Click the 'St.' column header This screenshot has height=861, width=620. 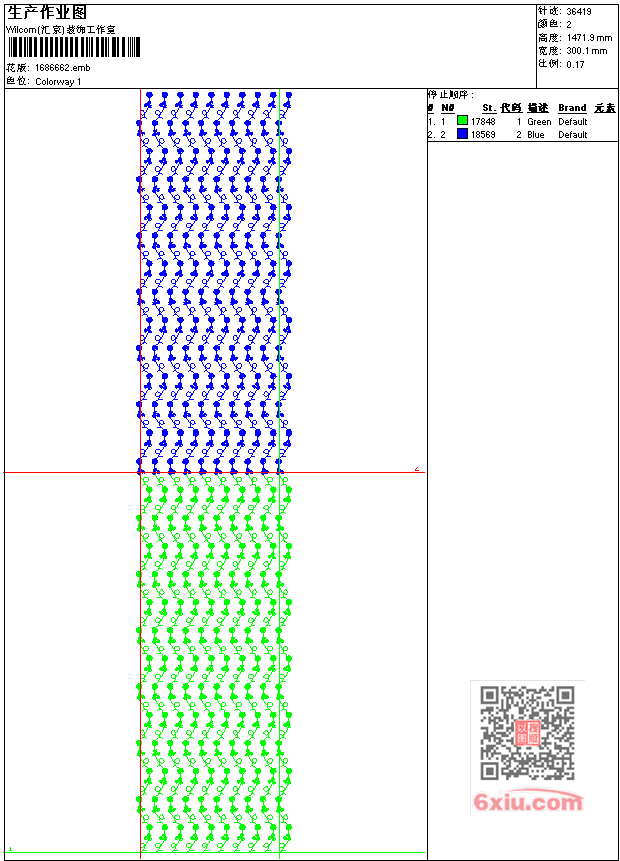point(489,108)
